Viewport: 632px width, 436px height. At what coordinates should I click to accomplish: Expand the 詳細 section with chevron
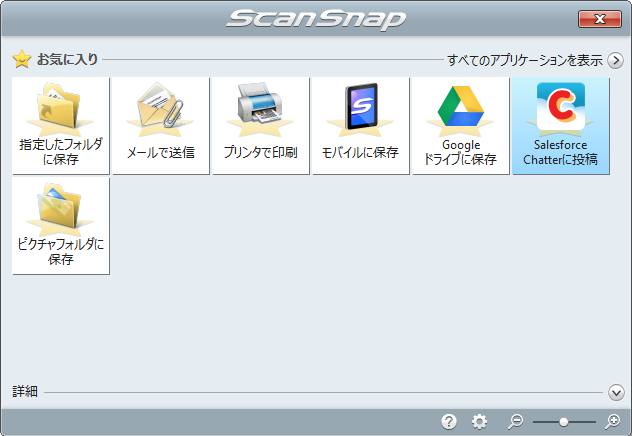pyautogui.click(x=616, y=392)
